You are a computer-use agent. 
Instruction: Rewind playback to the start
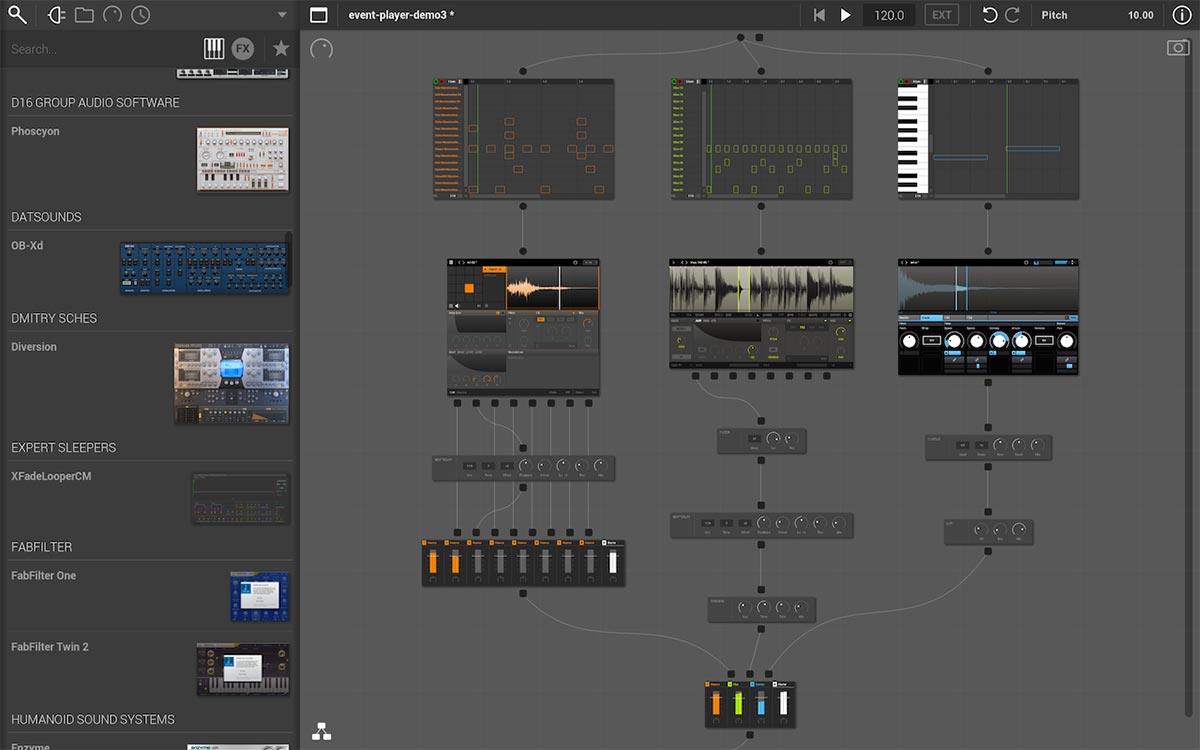(819, 15)
